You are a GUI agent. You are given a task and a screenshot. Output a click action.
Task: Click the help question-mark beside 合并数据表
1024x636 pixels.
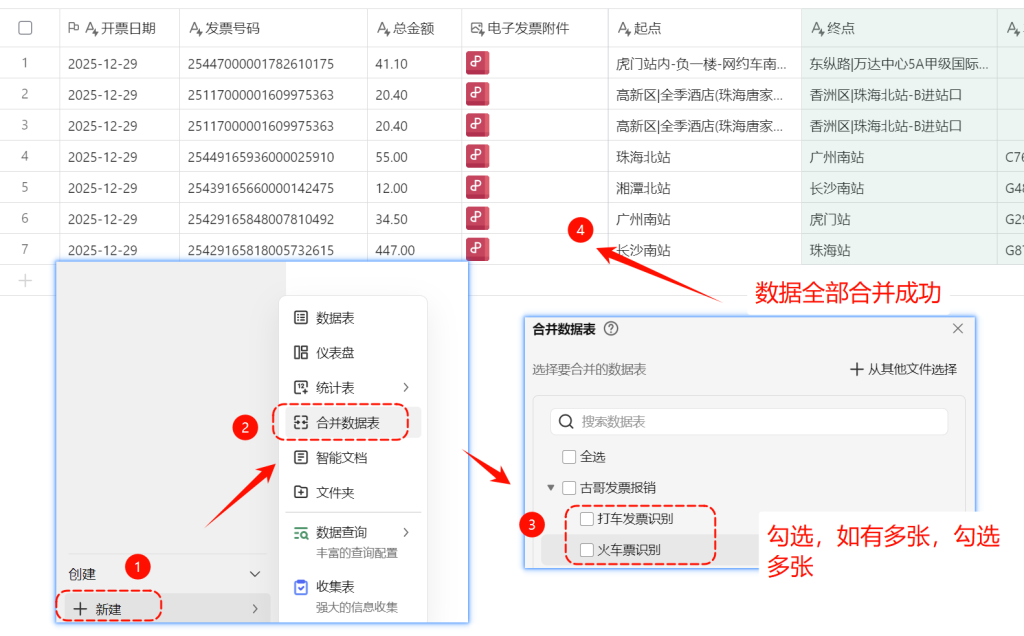tap(611, 328)
